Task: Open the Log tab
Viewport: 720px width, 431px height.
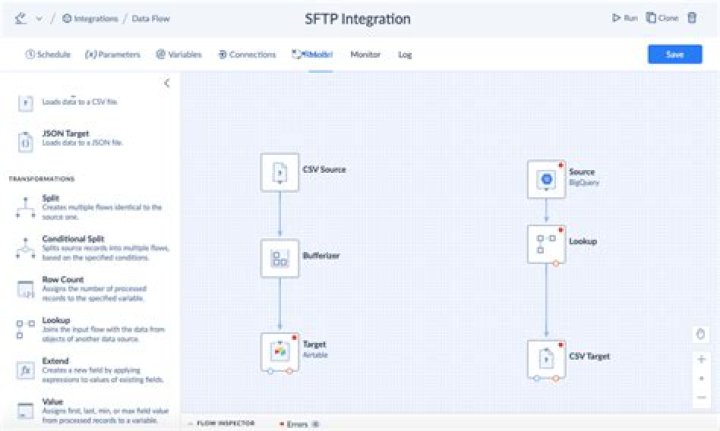Action: [405, 55]
